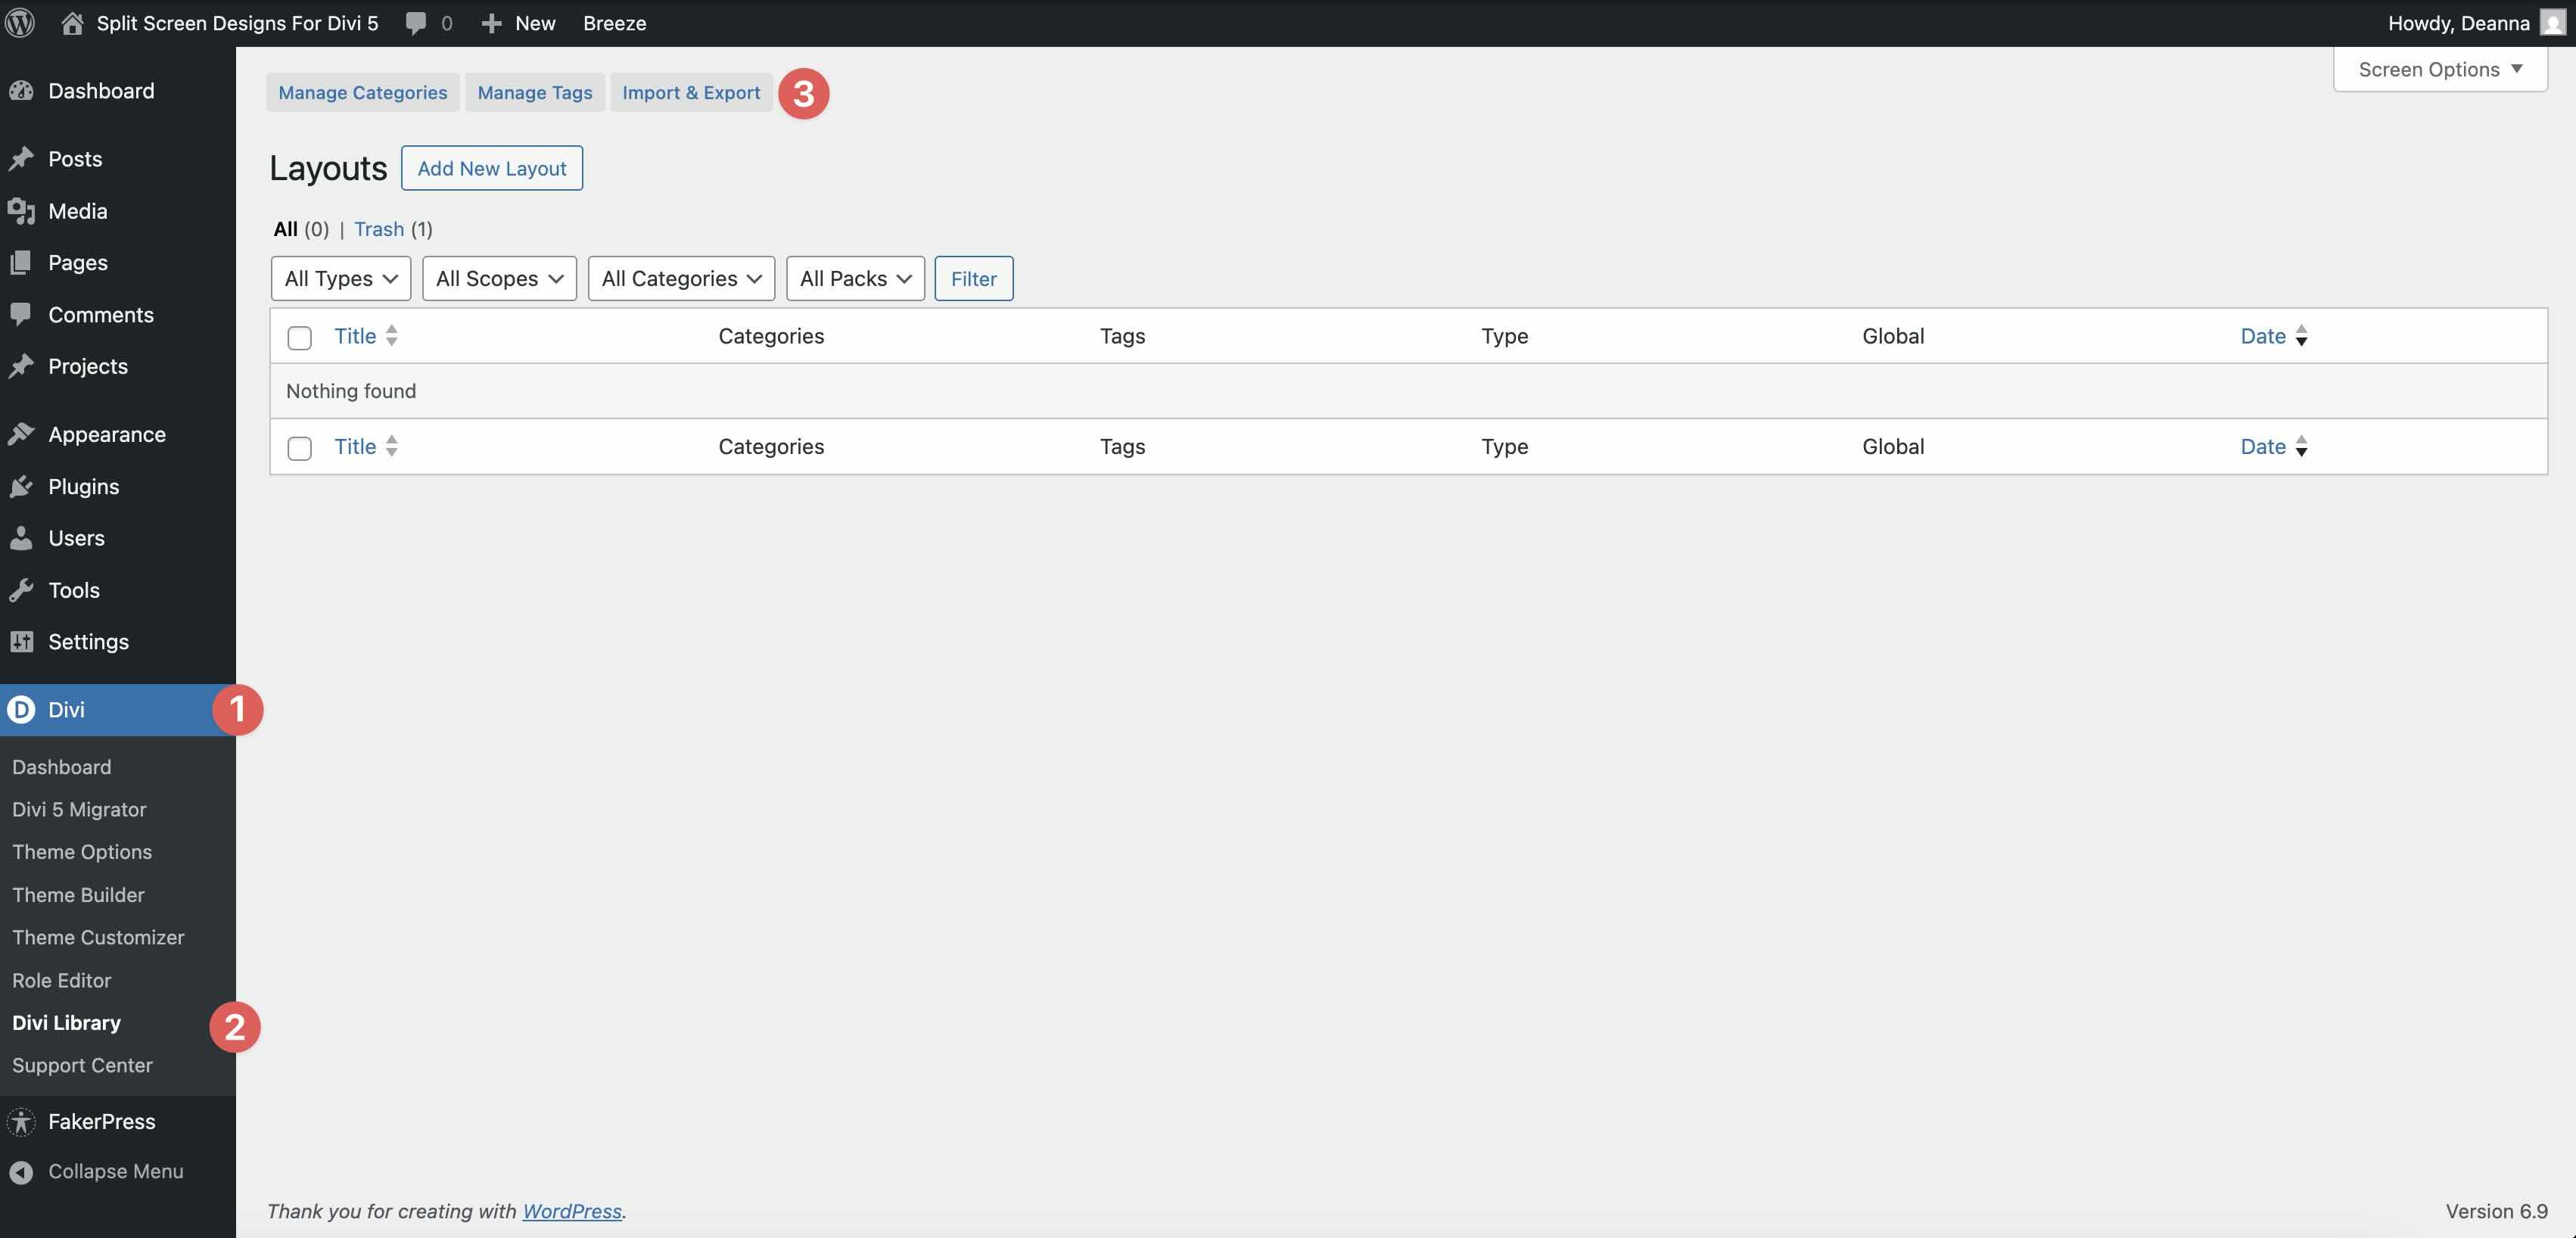Check the select-all checkbox in table header
Screen dimensions: 2576x1238
point(299,338)
